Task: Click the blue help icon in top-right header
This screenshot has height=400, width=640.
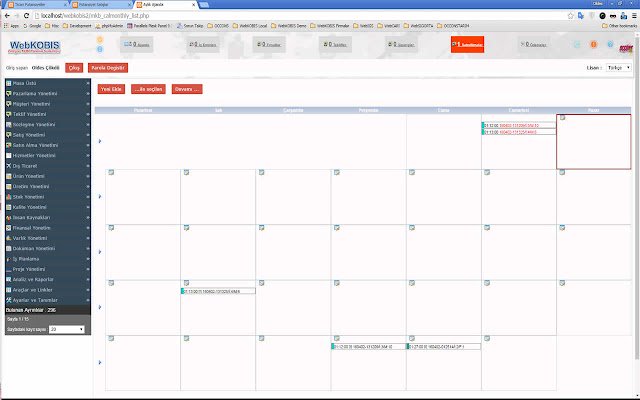Action: (610, 44)
